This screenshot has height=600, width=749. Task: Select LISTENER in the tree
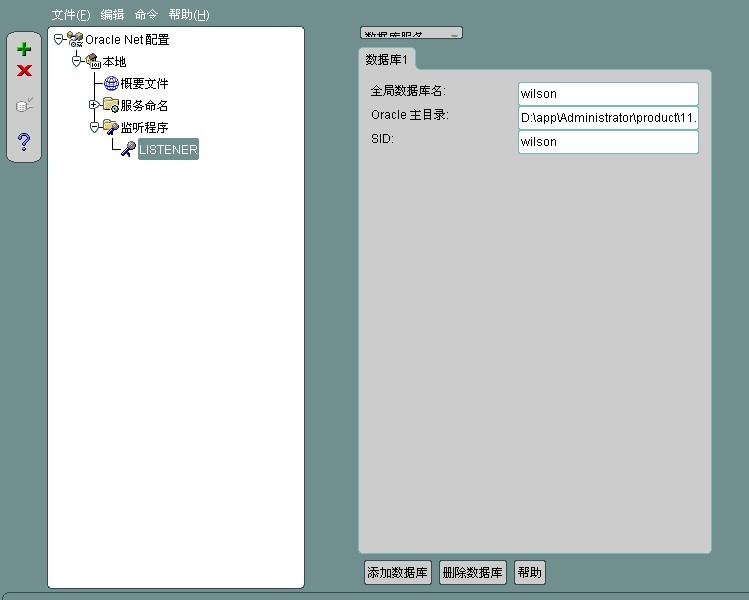coord(168,149)
